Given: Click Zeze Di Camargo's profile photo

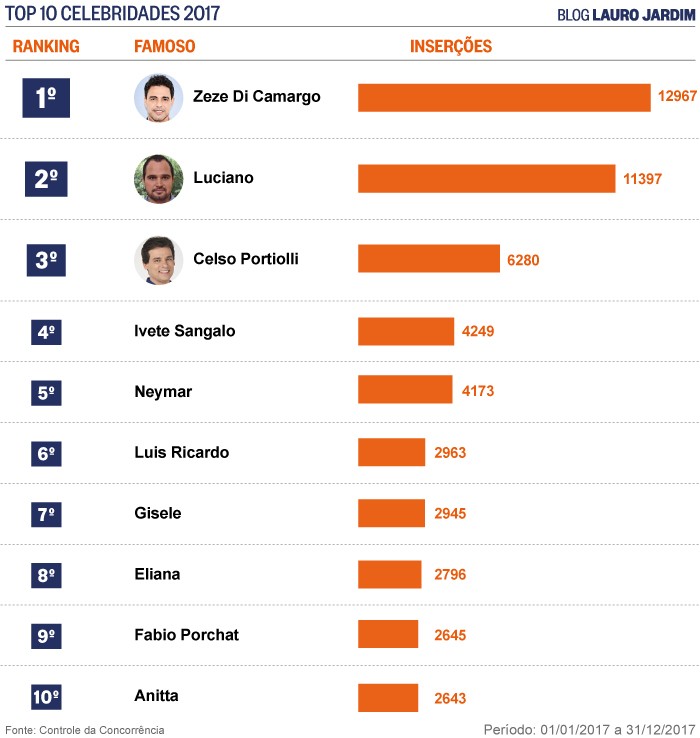Looking at the screenshot, I should click(x=158, y=98).
